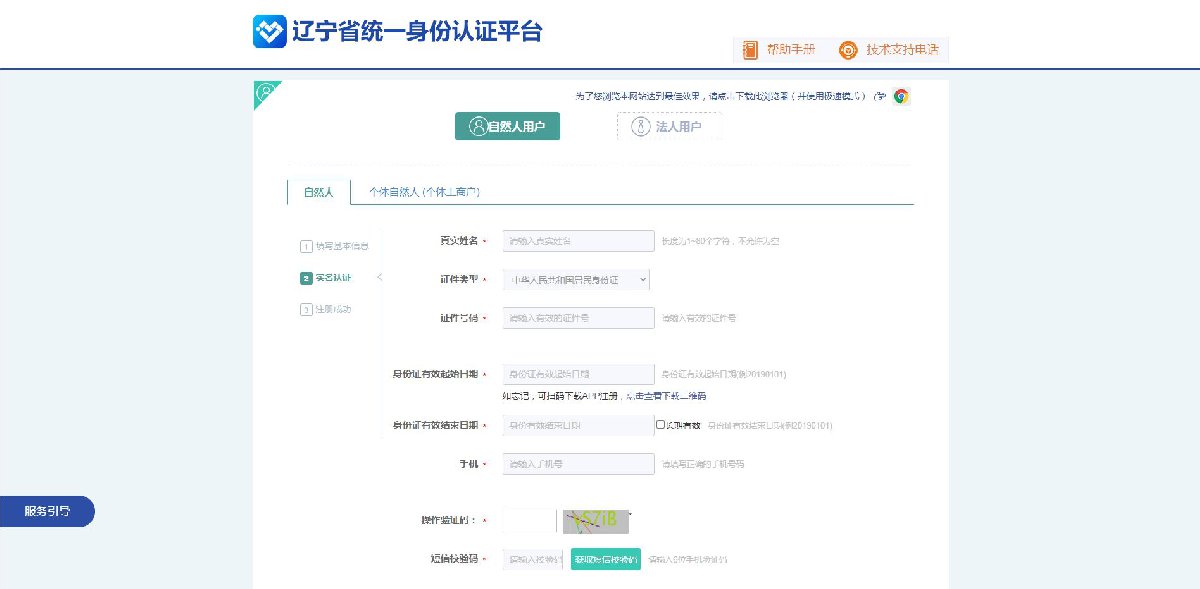Select the 法人用户 user type
Screen dimensions: 1200x589
pyautogui.click(x=669, y=126)
